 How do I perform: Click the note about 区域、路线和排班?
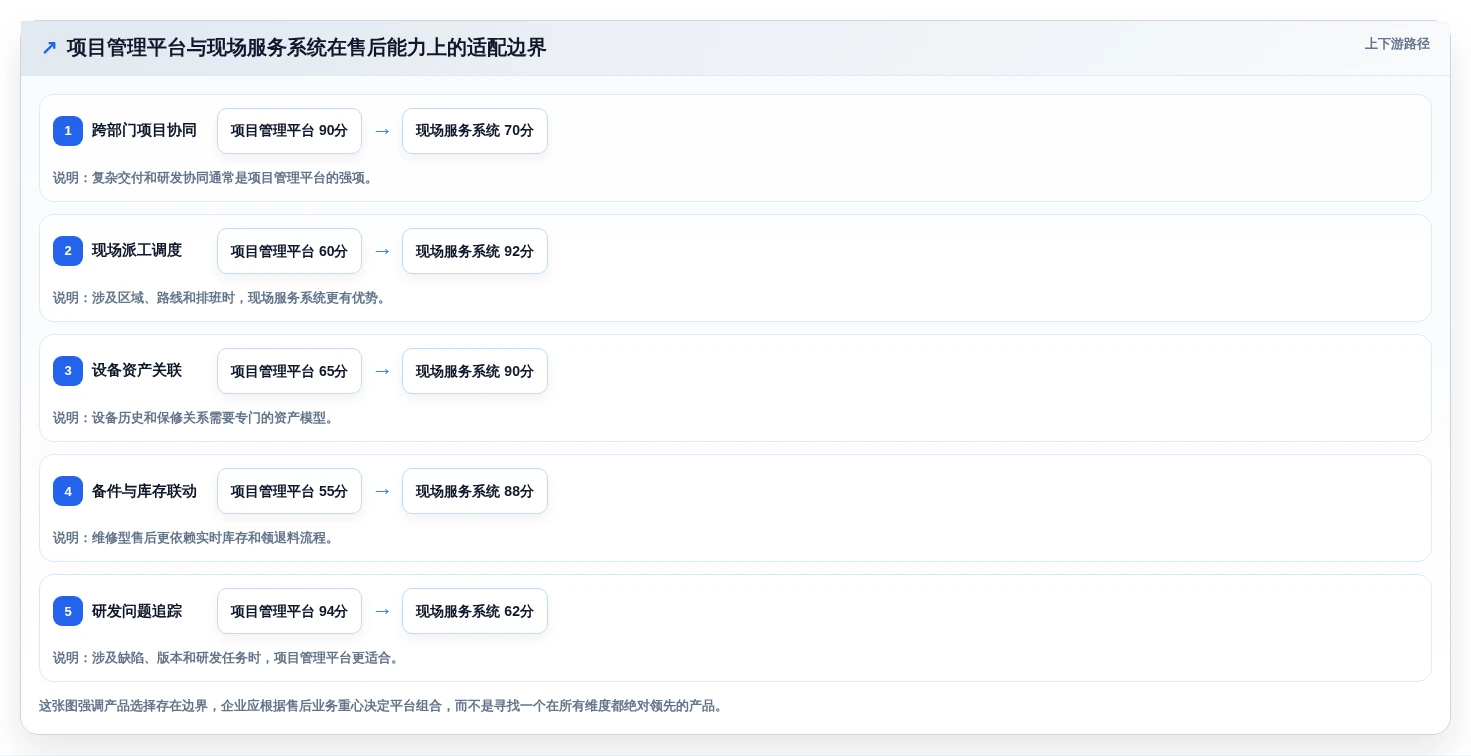pyautogui.click(x=220, y=298)
